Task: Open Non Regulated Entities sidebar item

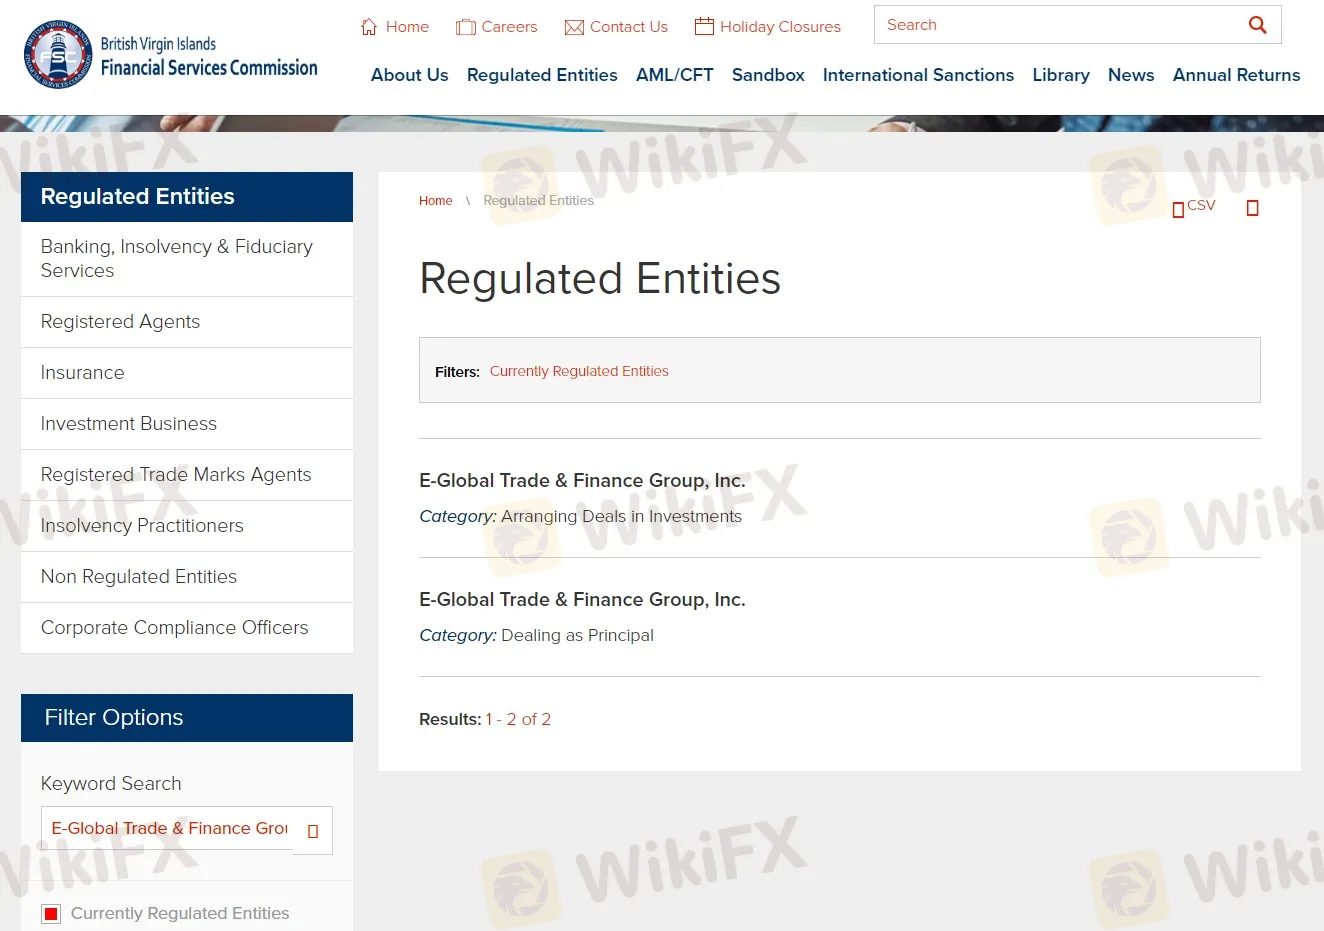Action: click(139, 577)
